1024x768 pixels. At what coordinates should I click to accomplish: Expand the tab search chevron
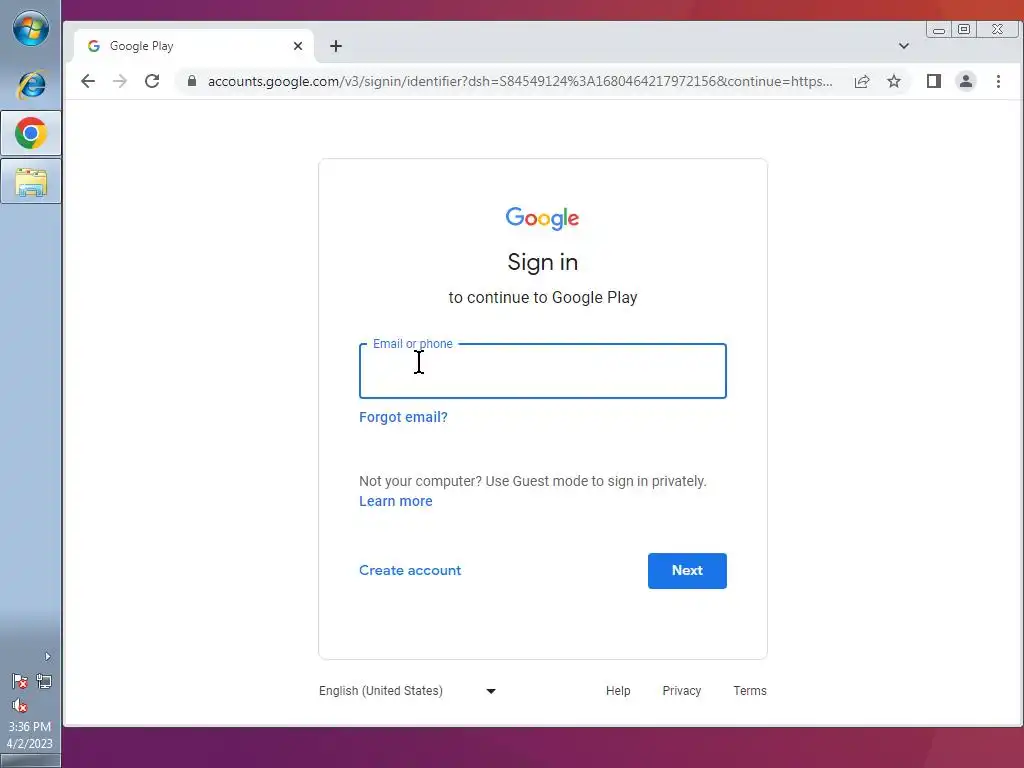[x=904, y=46]
